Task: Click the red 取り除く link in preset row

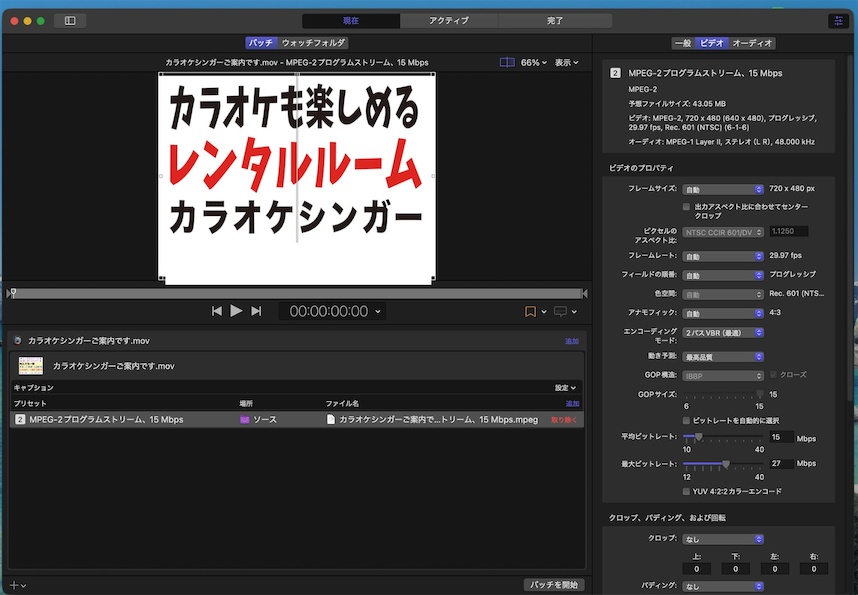Action: point(565,420)
